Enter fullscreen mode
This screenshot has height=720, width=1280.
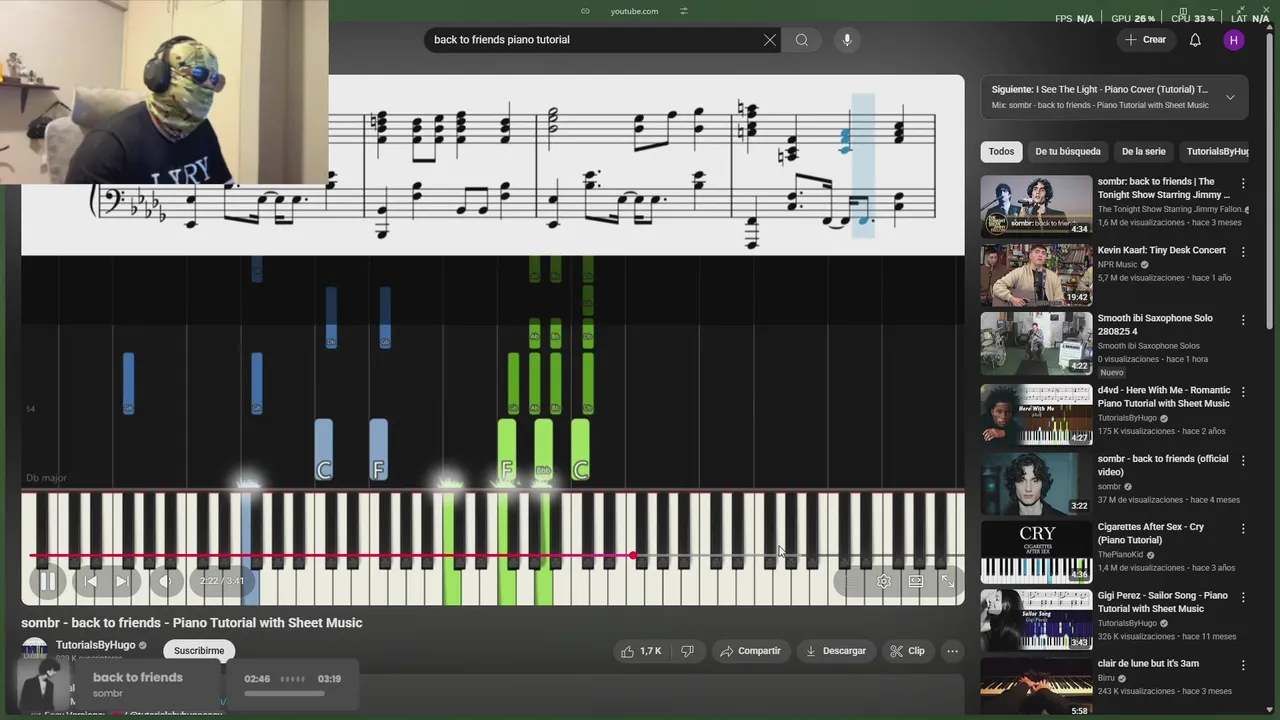click(947, 581)
